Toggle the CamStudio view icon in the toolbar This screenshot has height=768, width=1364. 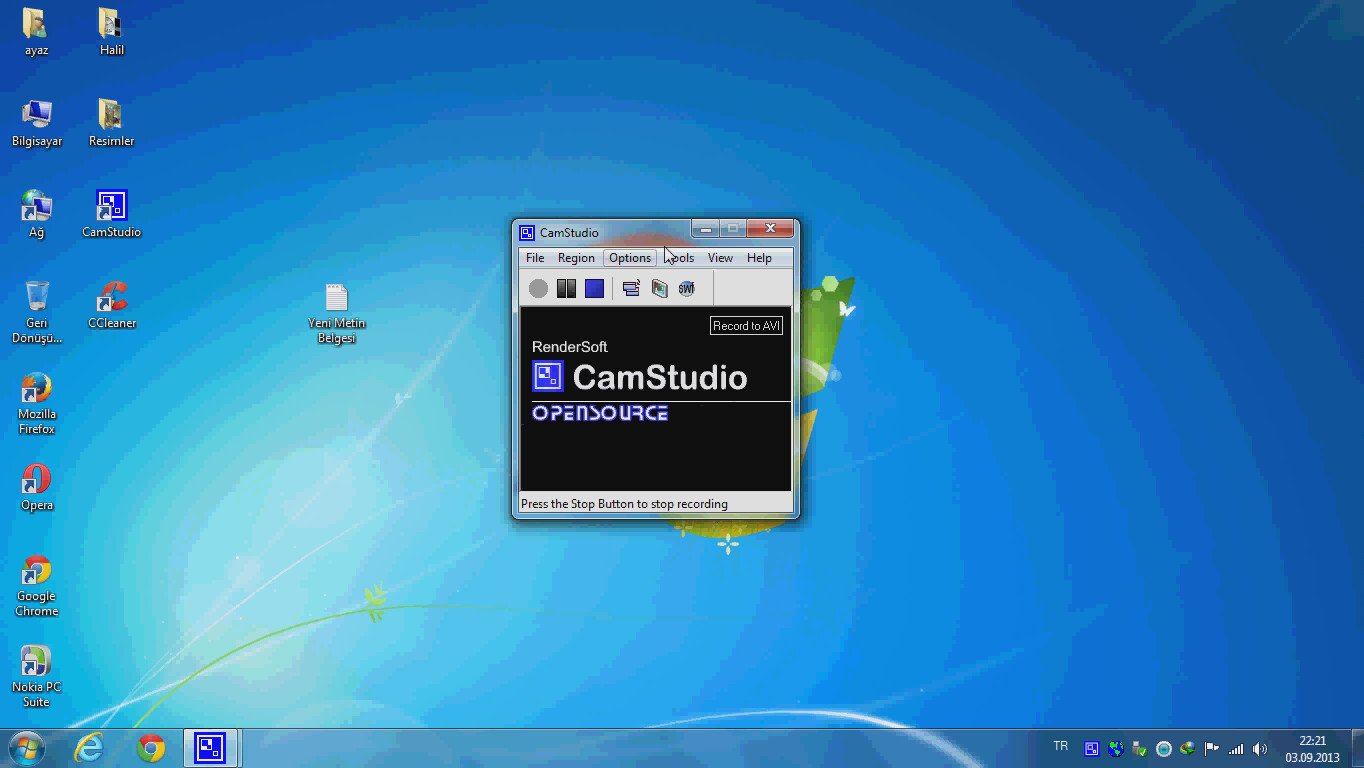[x=631, y=288]
